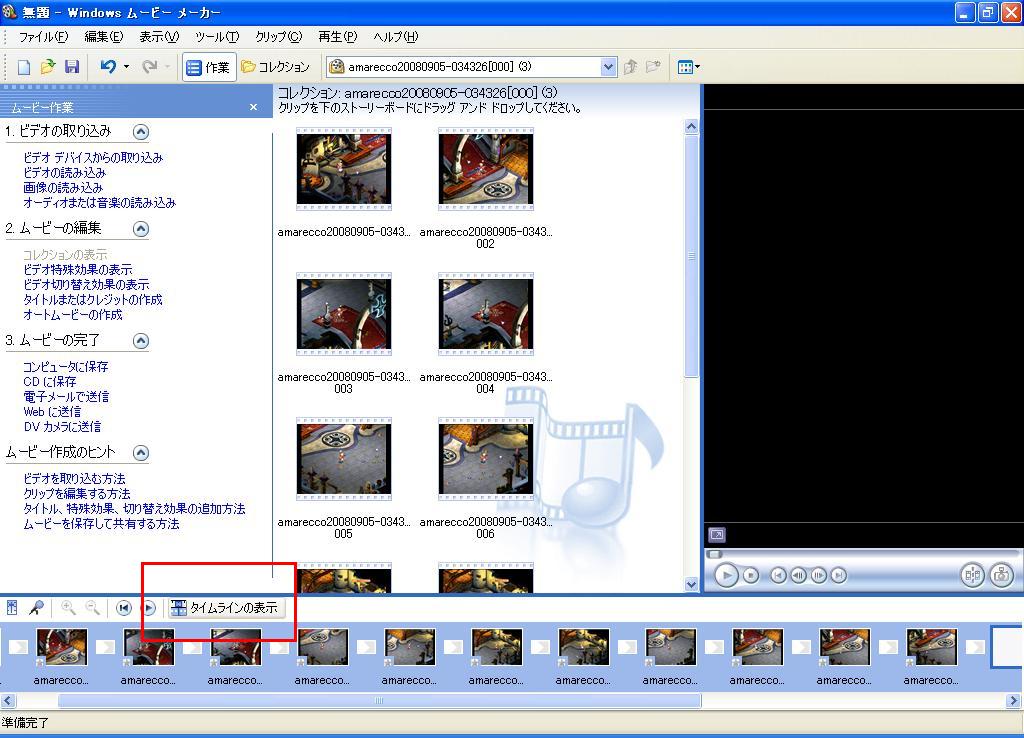The height and width of the screenshot is (738, 1024).
Task: Click 画像の読み込み link
Action: point(63,187)
